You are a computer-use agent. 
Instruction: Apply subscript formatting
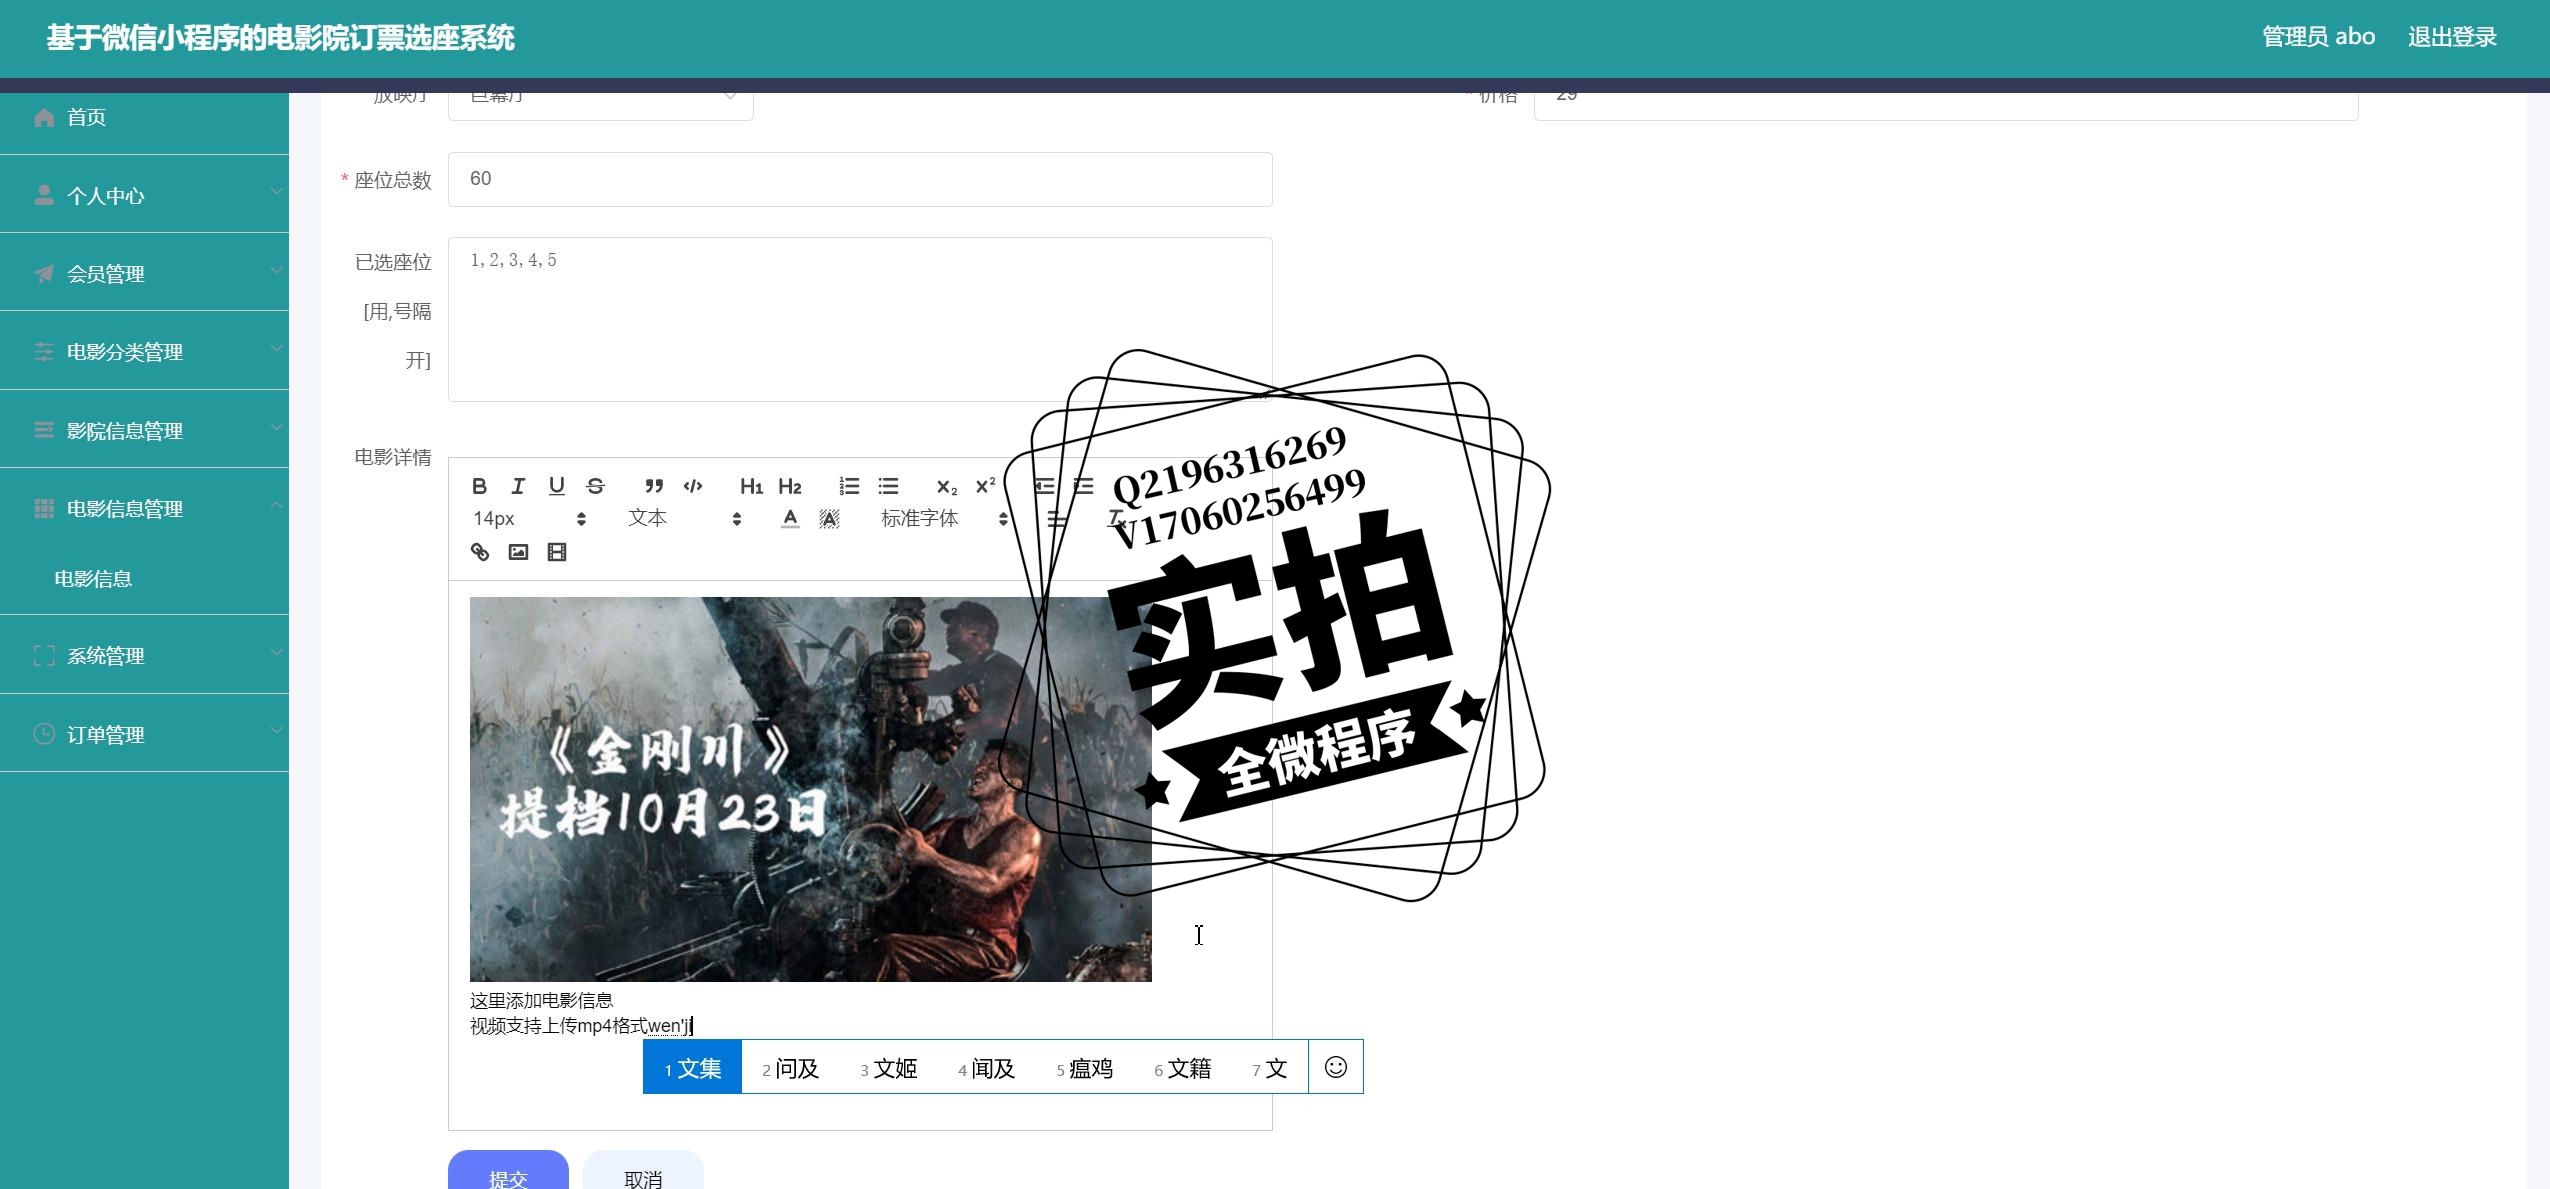point(946,486)
